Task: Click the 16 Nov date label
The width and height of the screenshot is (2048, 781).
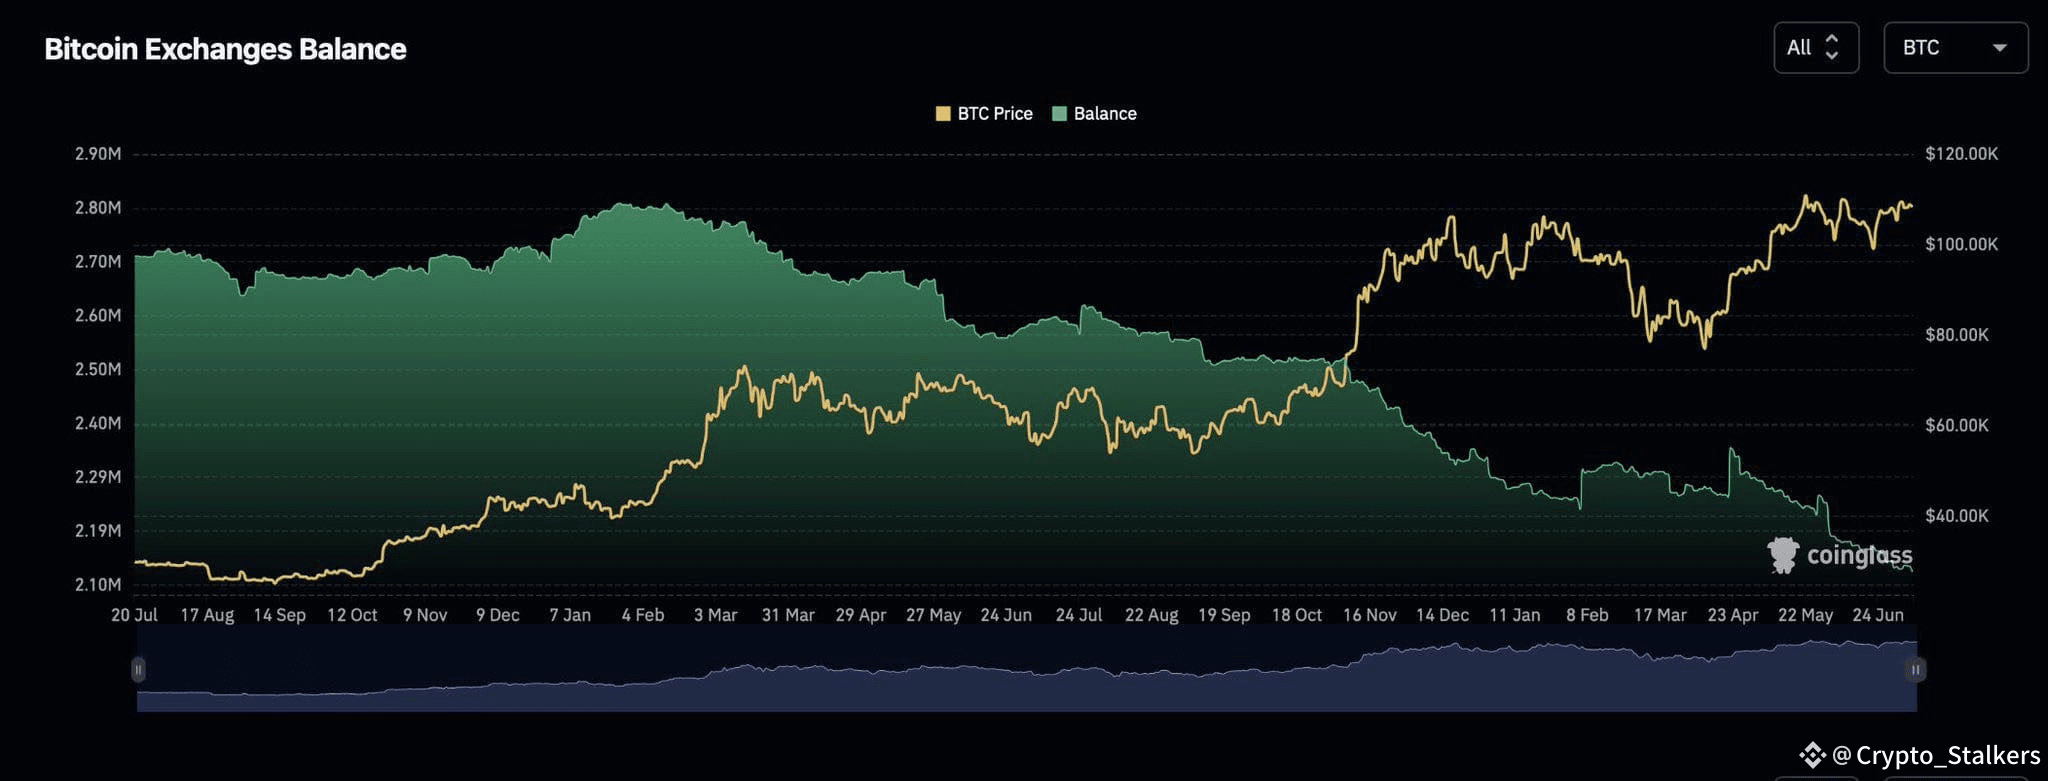Action: pyautogui.click(x=1370, y=615)
